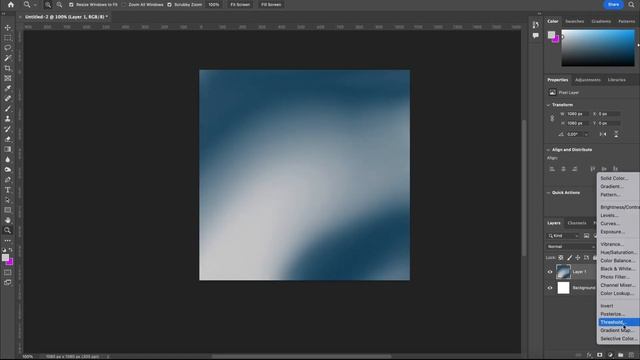
Task: Open the Normal blend mode dropdown
Action: 571,247
